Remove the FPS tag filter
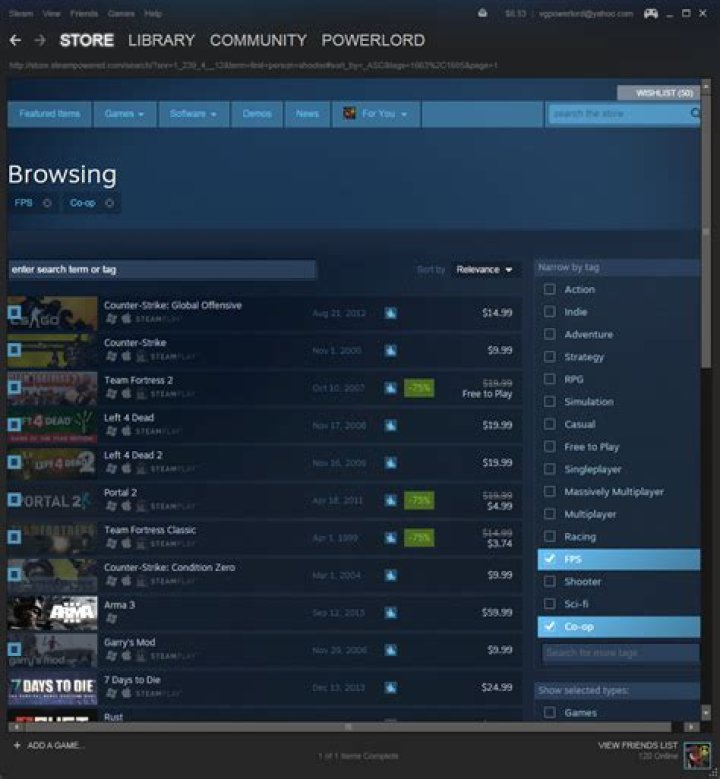The width and height of the screenshot is (720, 779). click(x=47, y=203)
